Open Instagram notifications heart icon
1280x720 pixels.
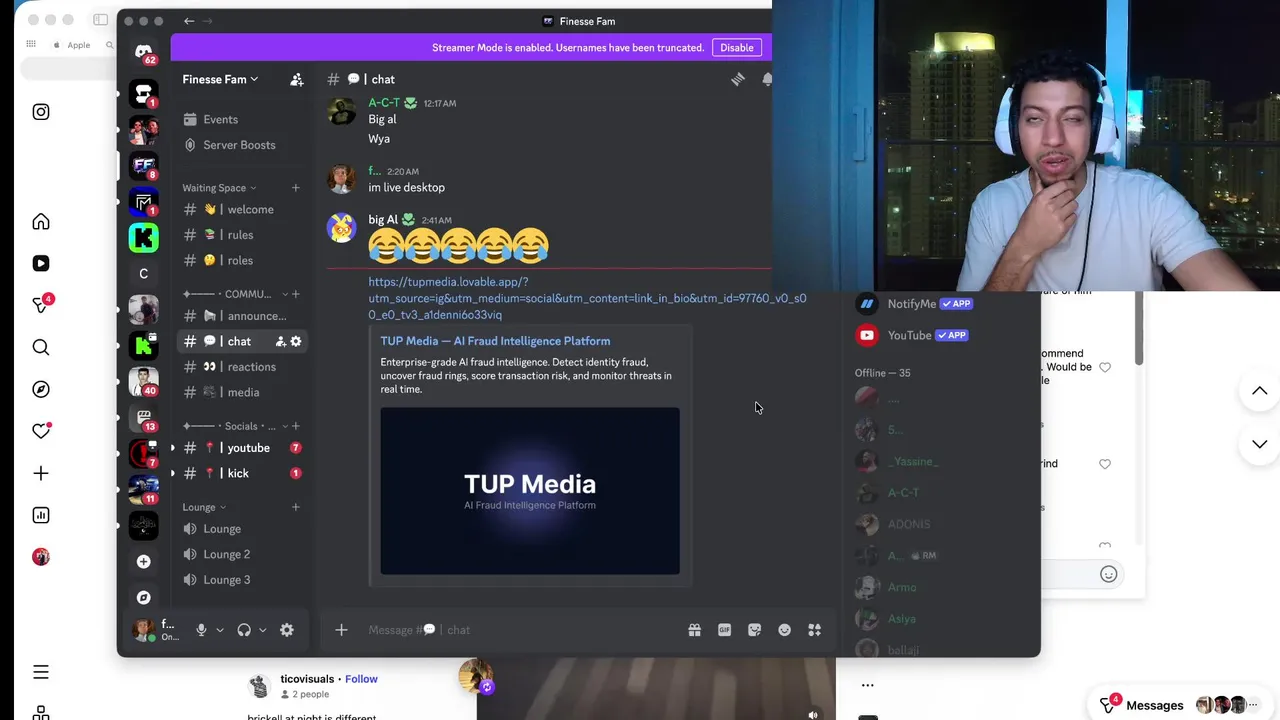tap(41, 431)
